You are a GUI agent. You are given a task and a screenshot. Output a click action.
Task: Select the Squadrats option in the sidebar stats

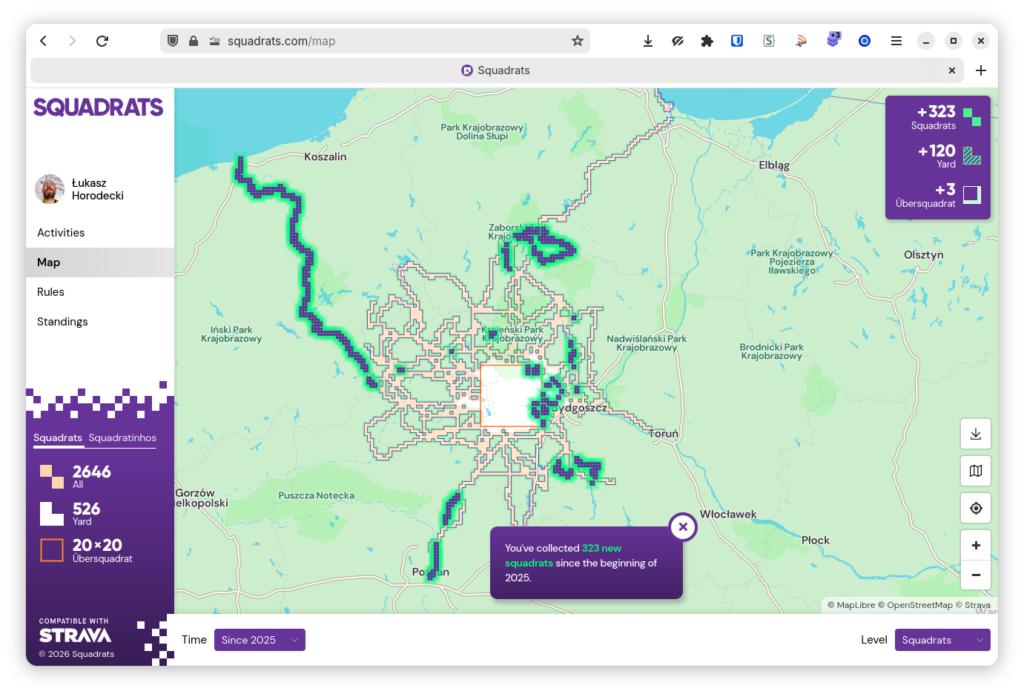57,438
